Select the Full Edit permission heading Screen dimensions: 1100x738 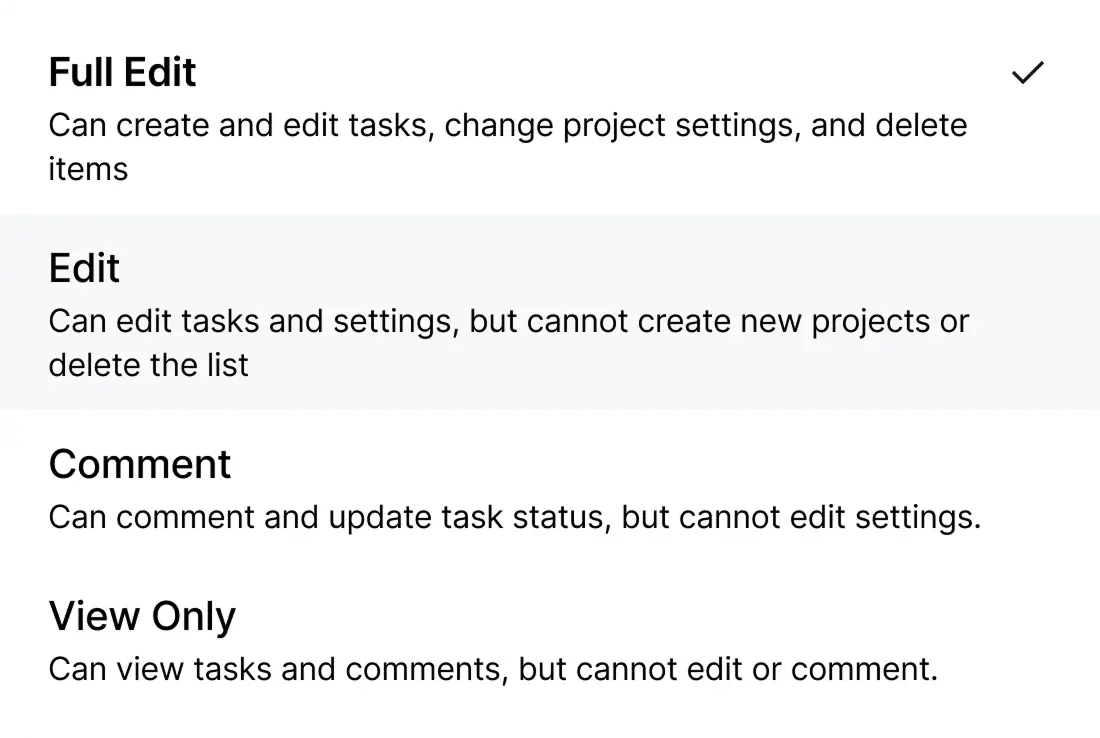122,73
